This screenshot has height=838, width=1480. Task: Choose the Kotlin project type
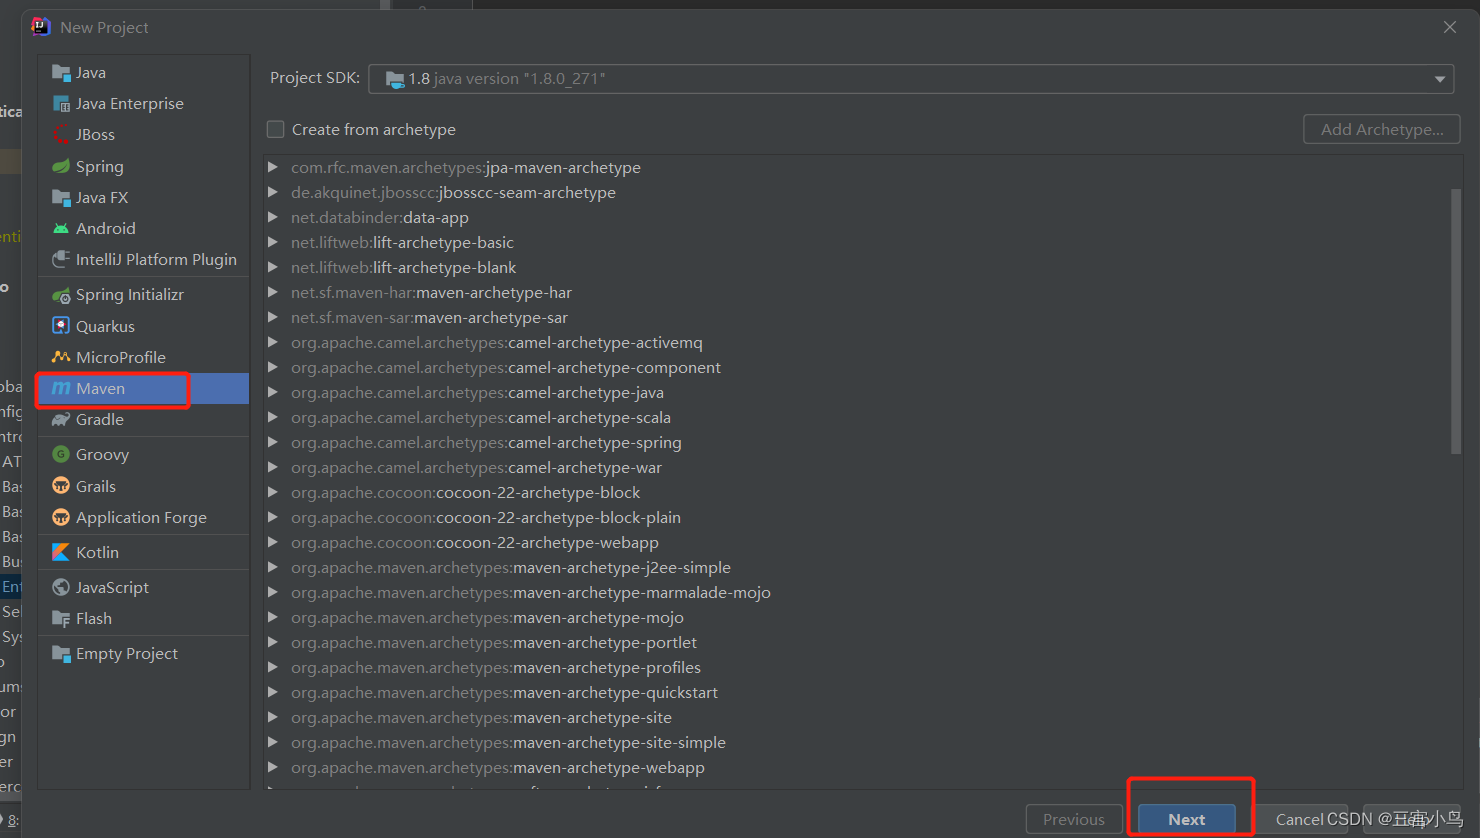pyautogui.click(x=96, y=551)
